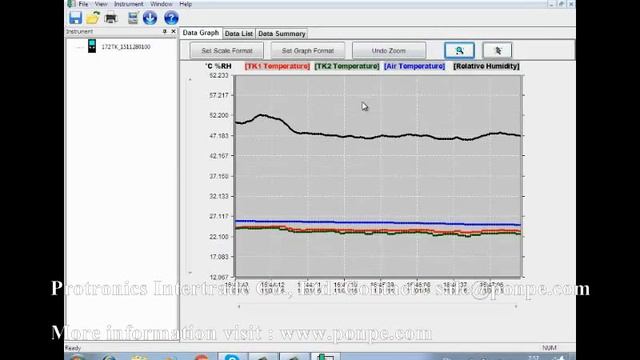Click the blue Download data icon
This screenshot has width=640, height=360.
(150, 18)
